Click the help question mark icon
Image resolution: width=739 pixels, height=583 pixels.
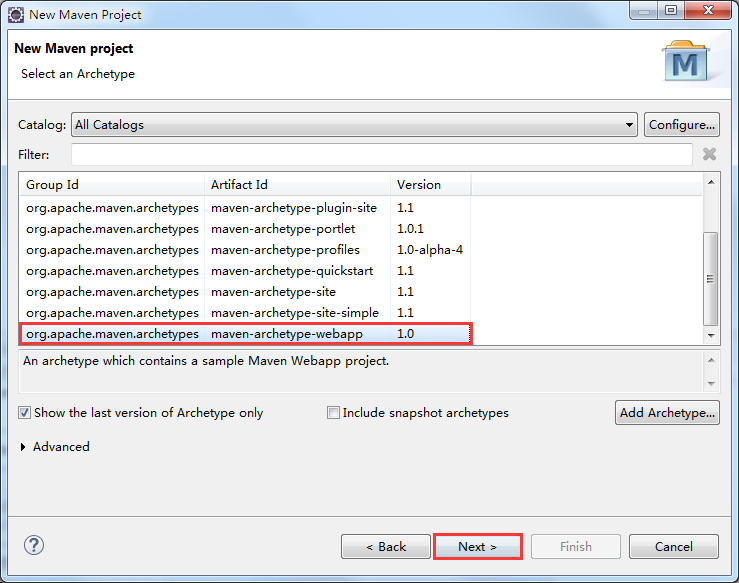click(x=34, y=545)
